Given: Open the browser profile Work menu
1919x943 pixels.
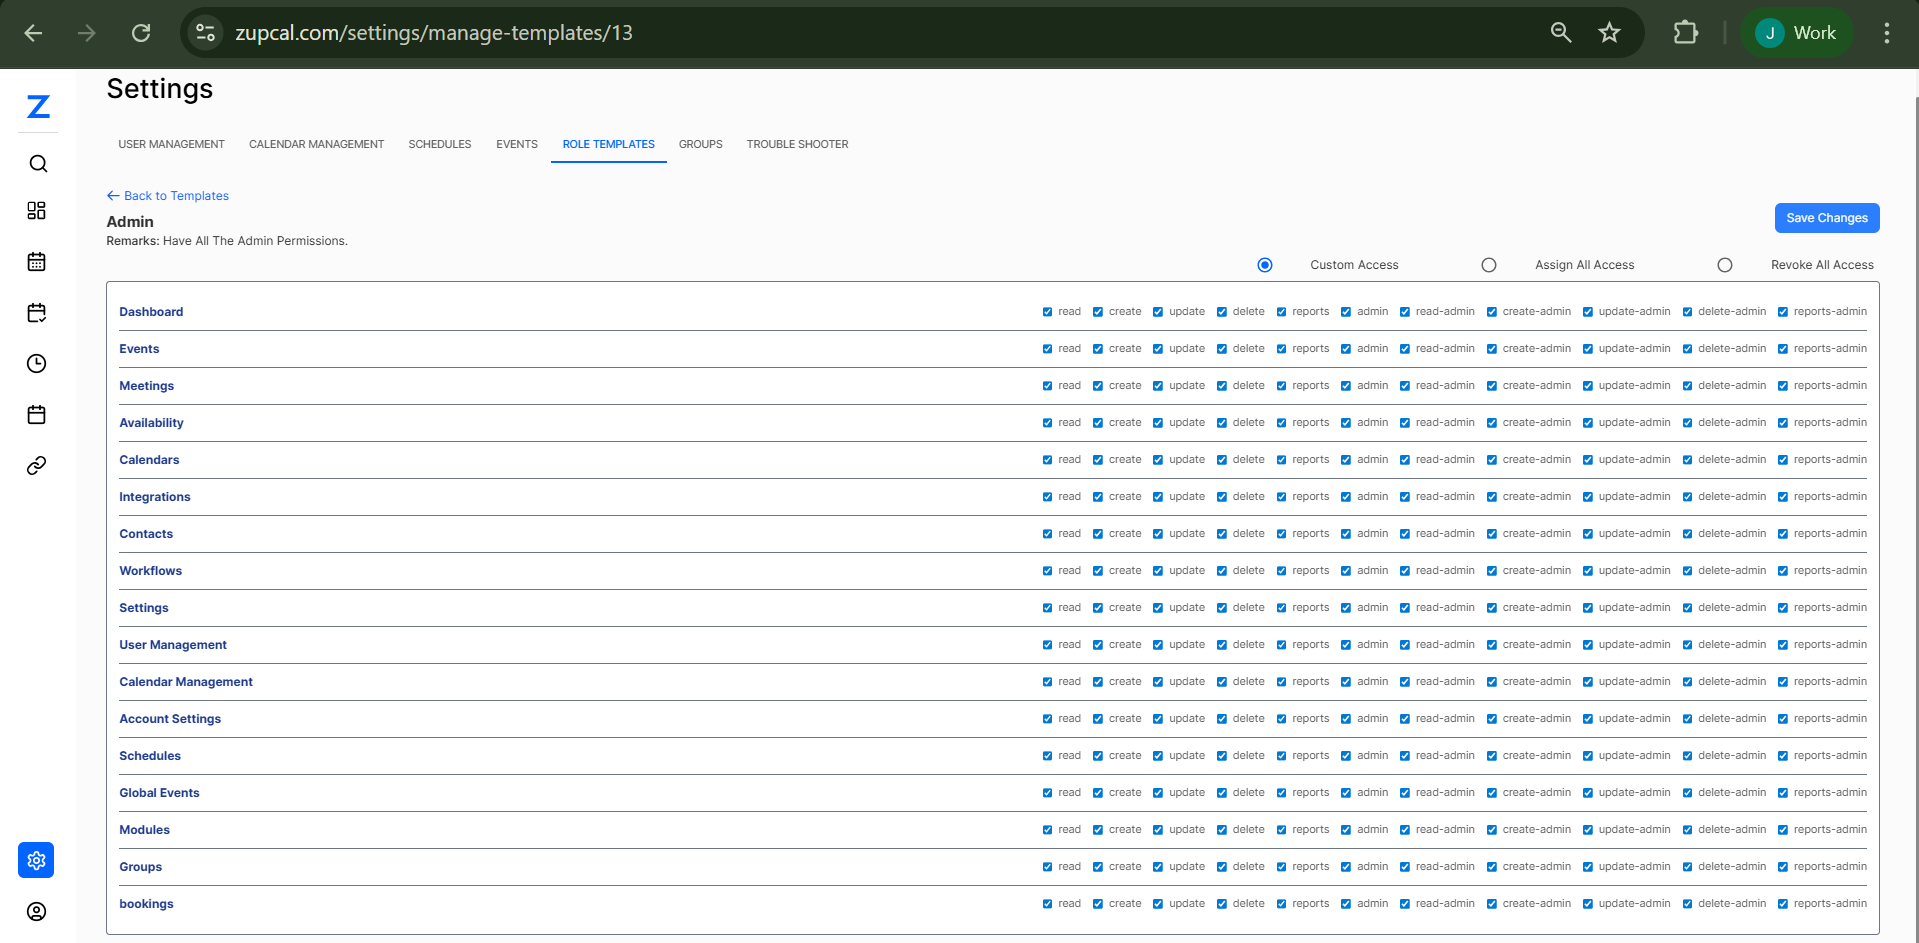Looking at the screenshot, I should [x=1796, y=32].
